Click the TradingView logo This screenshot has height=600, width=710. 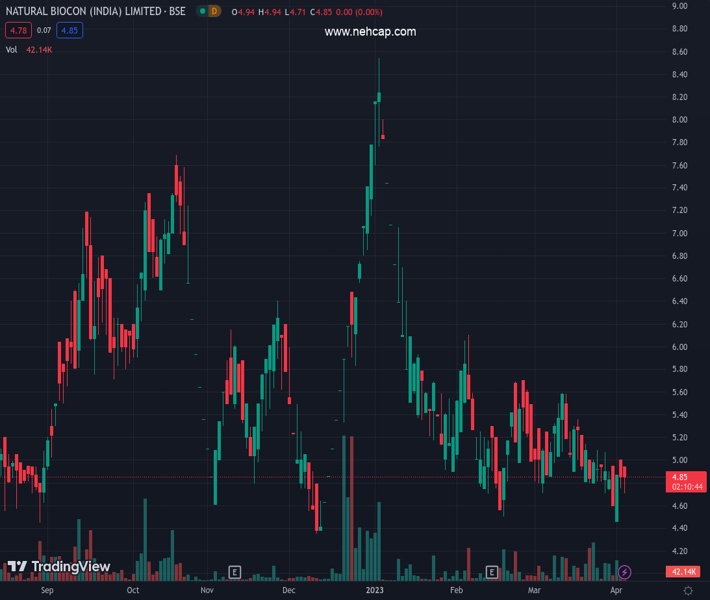click(x=58, y=567)
